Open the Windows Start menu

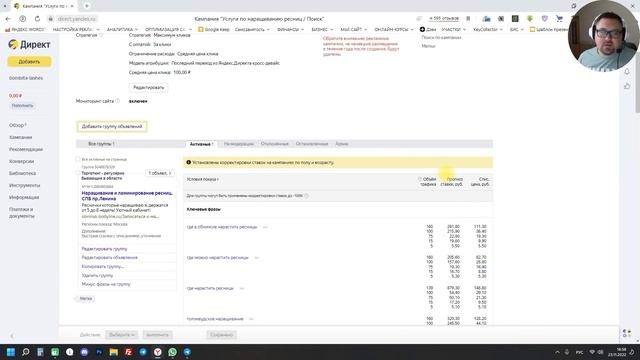[x=11, y=352]
